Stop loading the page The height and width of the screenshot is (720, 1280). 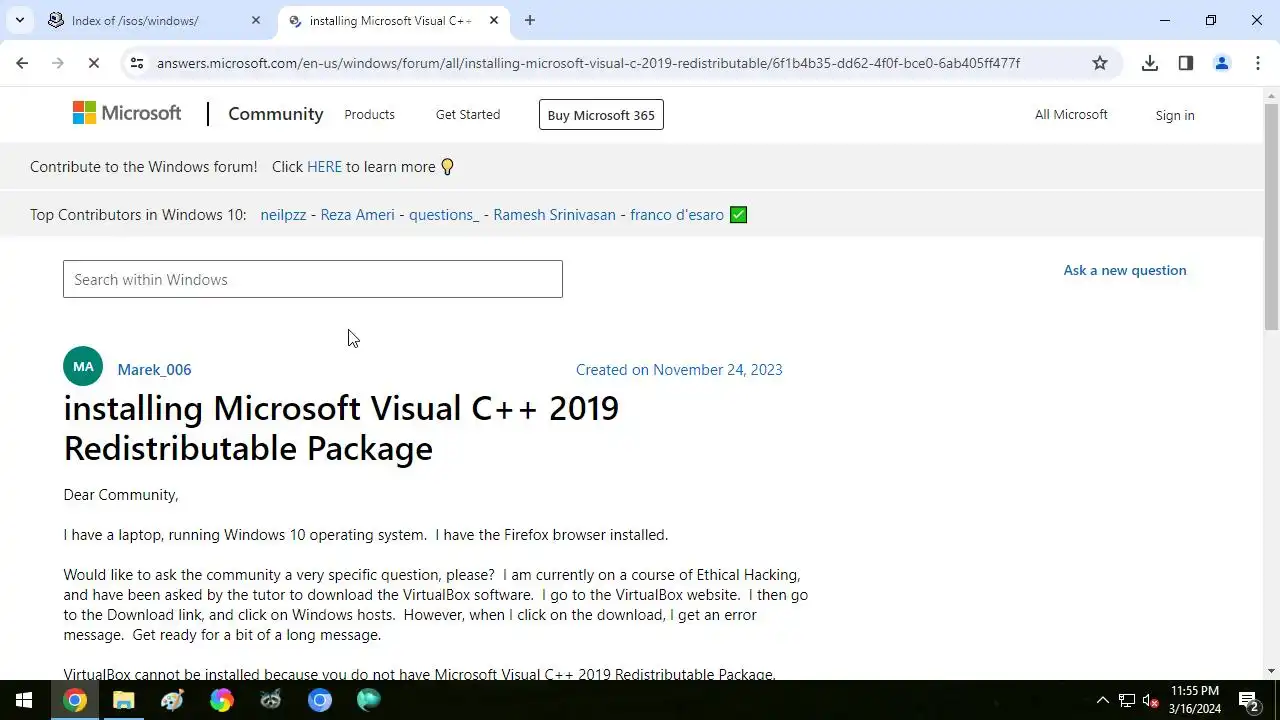click(x=93, y=63)
